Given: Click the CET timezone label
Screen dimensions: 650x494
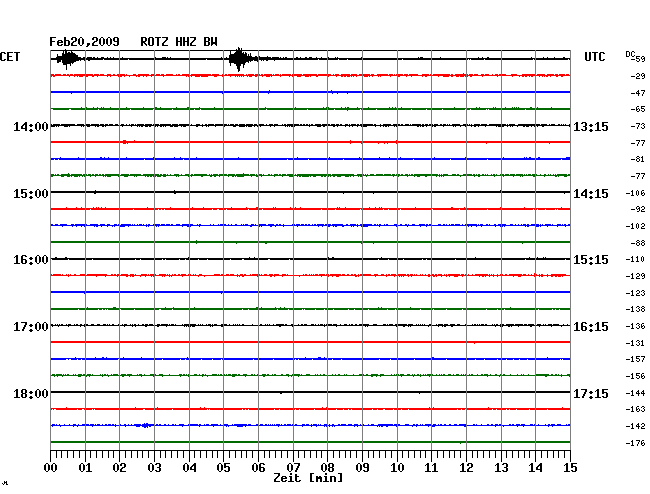Looking at the screenshot, I should 10,57.
